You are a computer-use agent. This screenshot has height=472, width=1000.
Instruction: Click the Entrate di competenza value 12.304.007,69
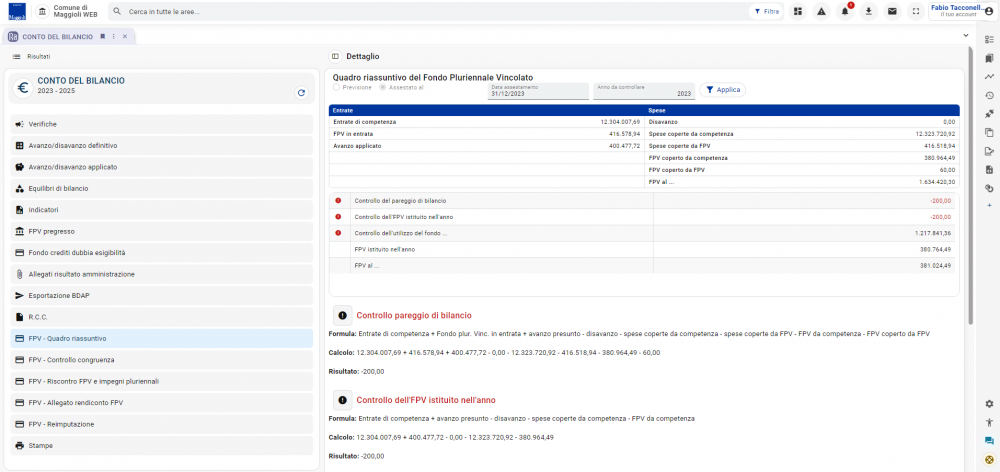(x=620, y=121)
